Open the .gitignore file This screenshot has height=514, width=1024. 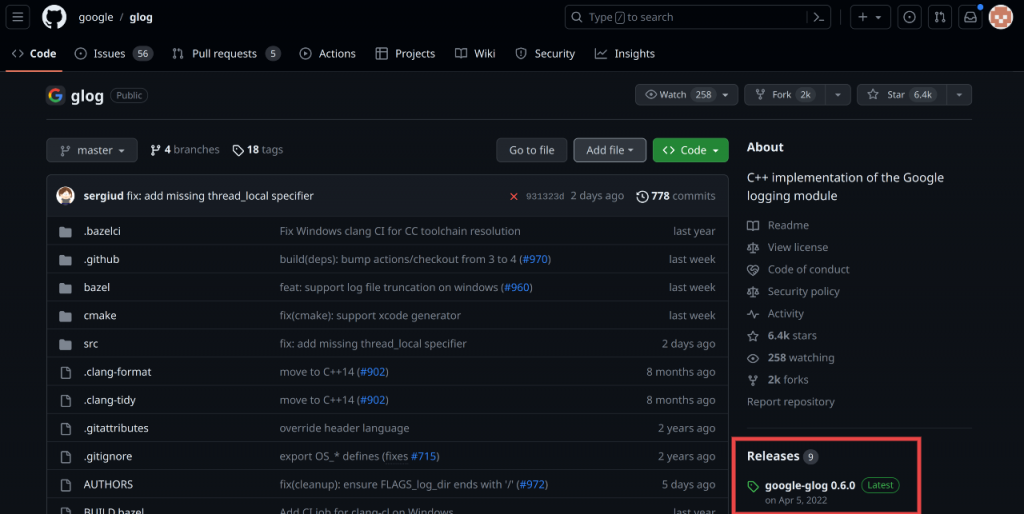[x=108, y=456]
